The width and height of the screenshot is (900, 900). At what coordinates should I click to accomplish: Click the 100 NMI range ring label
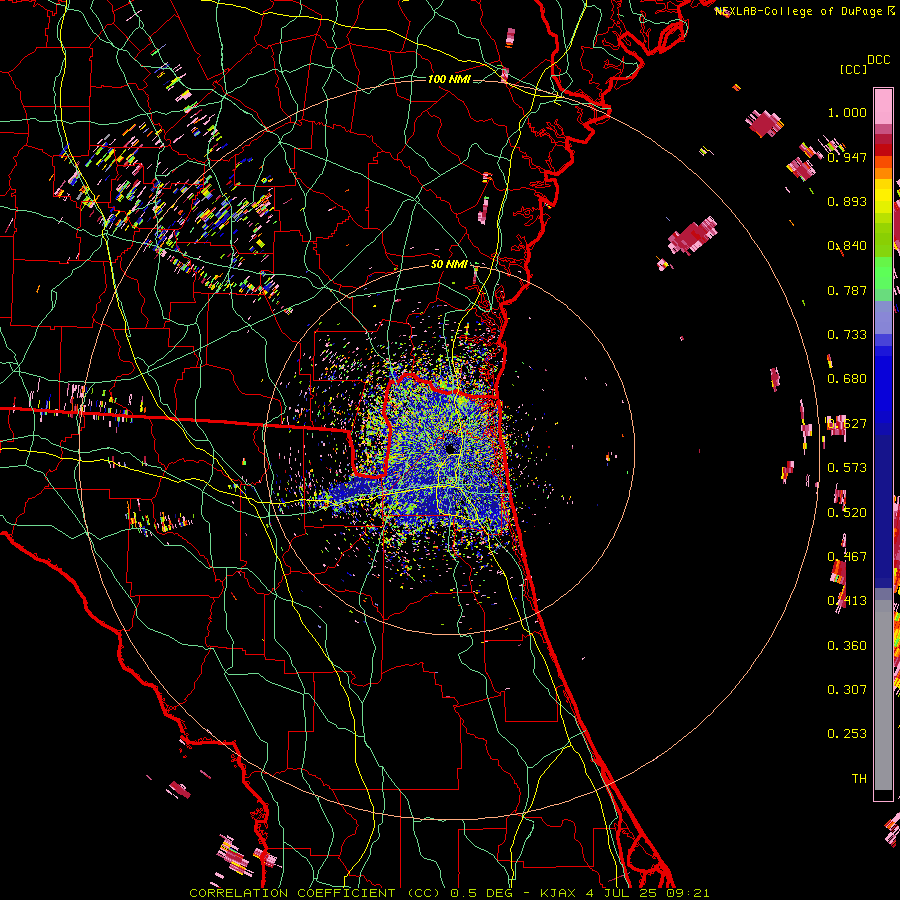449,79
